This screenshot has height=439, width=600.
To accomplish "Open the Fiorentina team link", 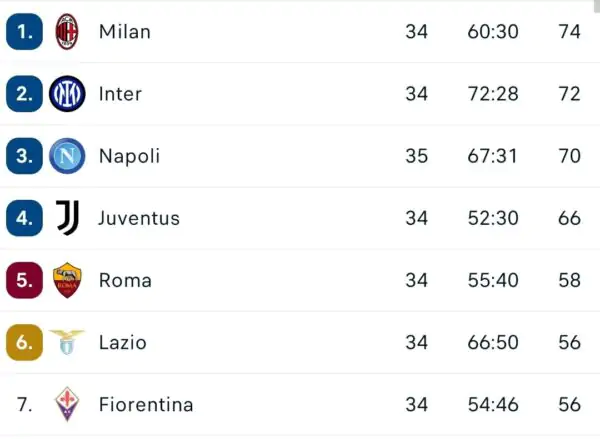I will 146,404.
